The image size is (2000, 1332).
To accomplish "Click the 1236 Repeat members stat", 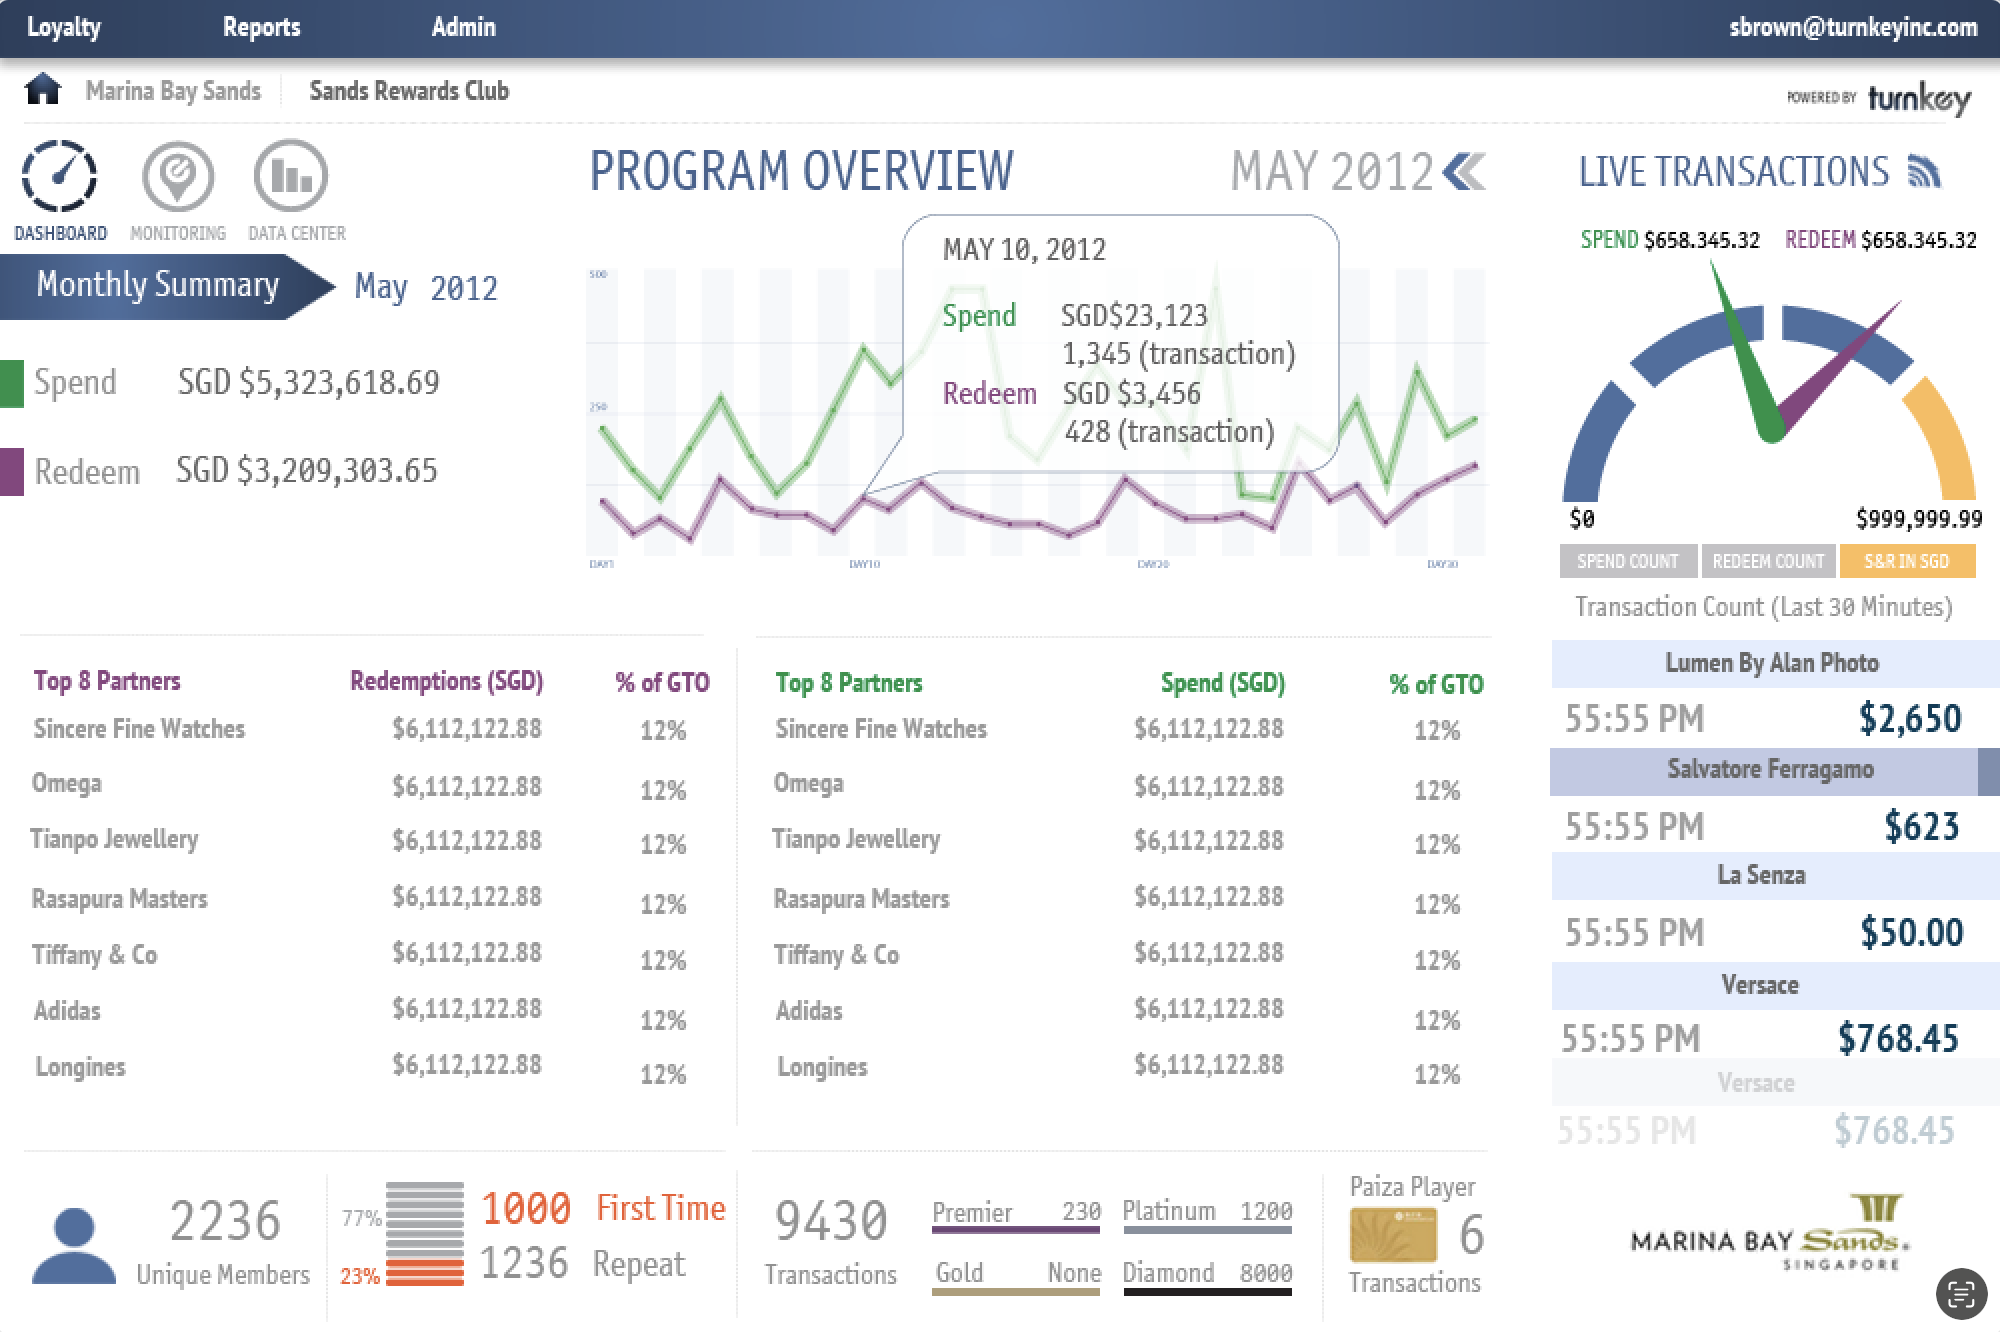I will click(583, 1264).
